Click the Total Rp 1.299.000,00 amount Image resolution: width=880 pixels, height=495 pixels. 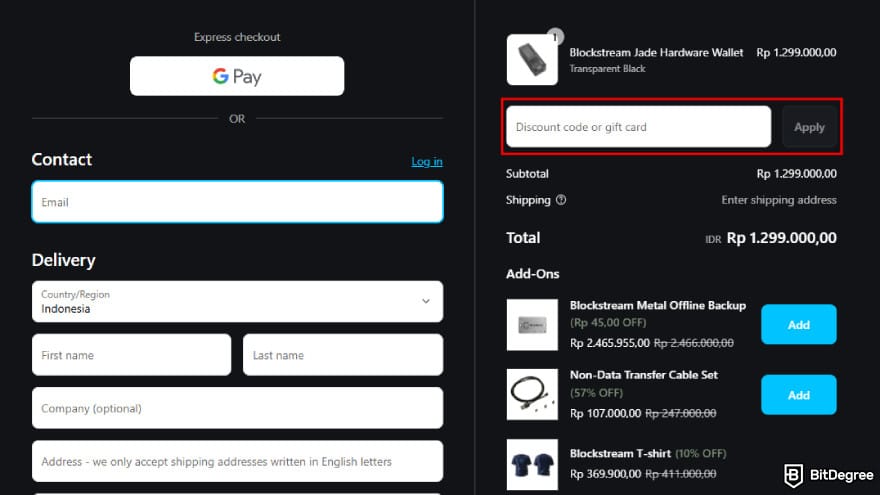point(781,238)
